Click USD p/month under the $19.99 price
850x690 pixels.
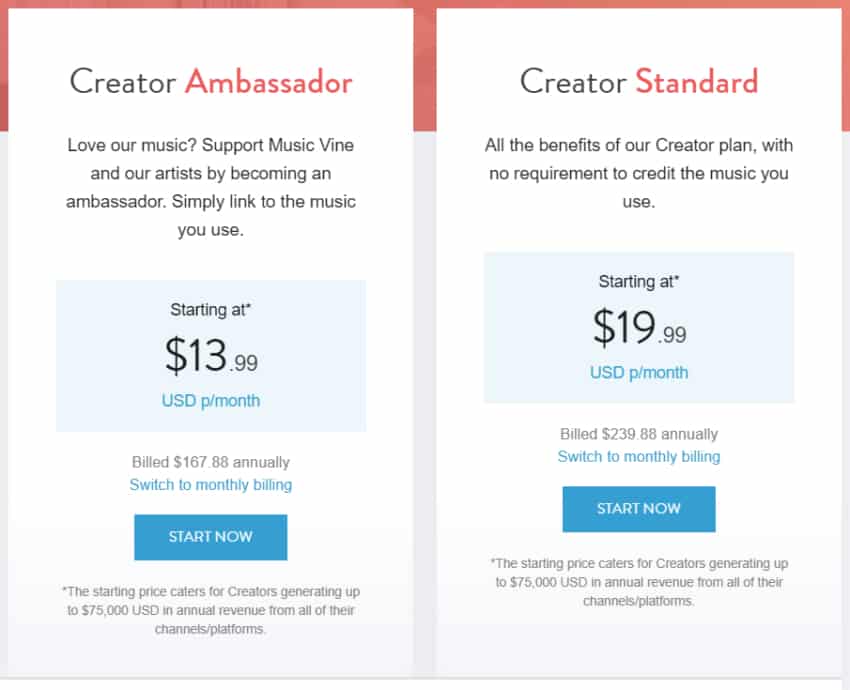(x=639, y=373)
